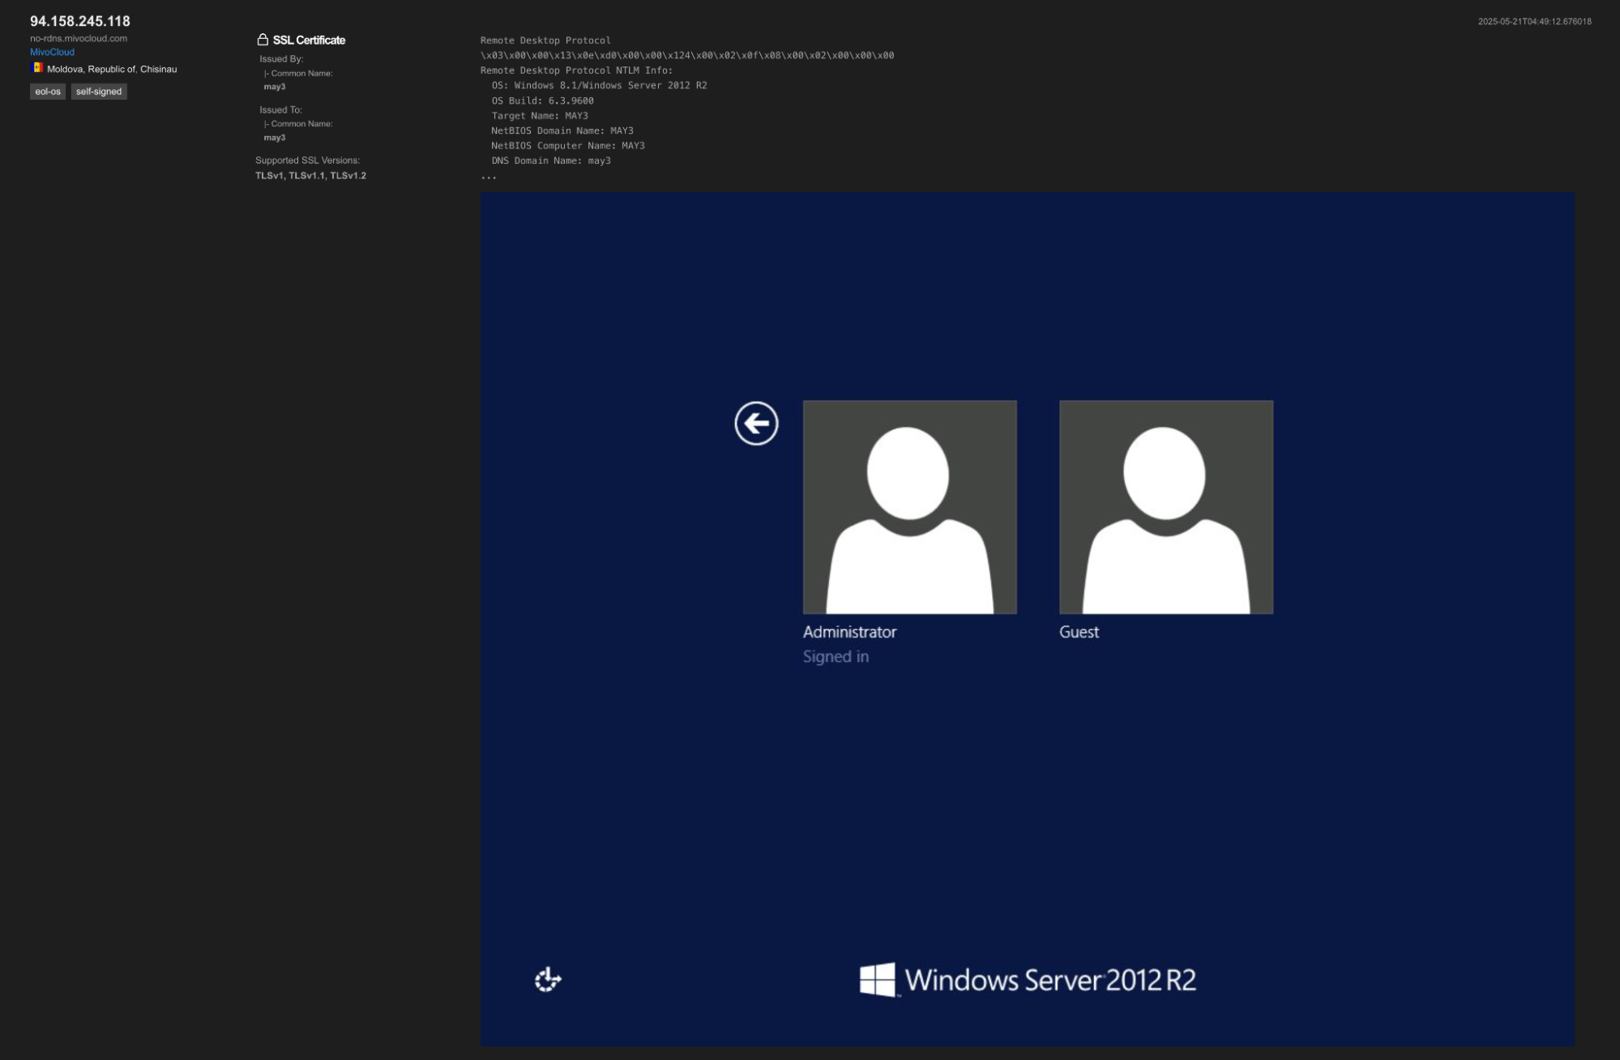Click the Guest account name label
This screenshot has height=1060, width=1620.
[1078, 632]
